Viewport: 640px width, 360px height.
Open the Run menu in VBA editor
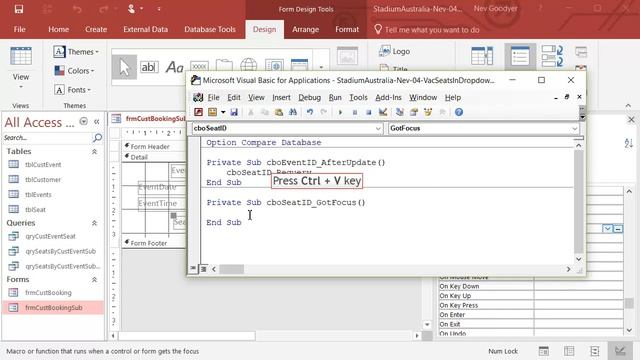coord(335,98)
